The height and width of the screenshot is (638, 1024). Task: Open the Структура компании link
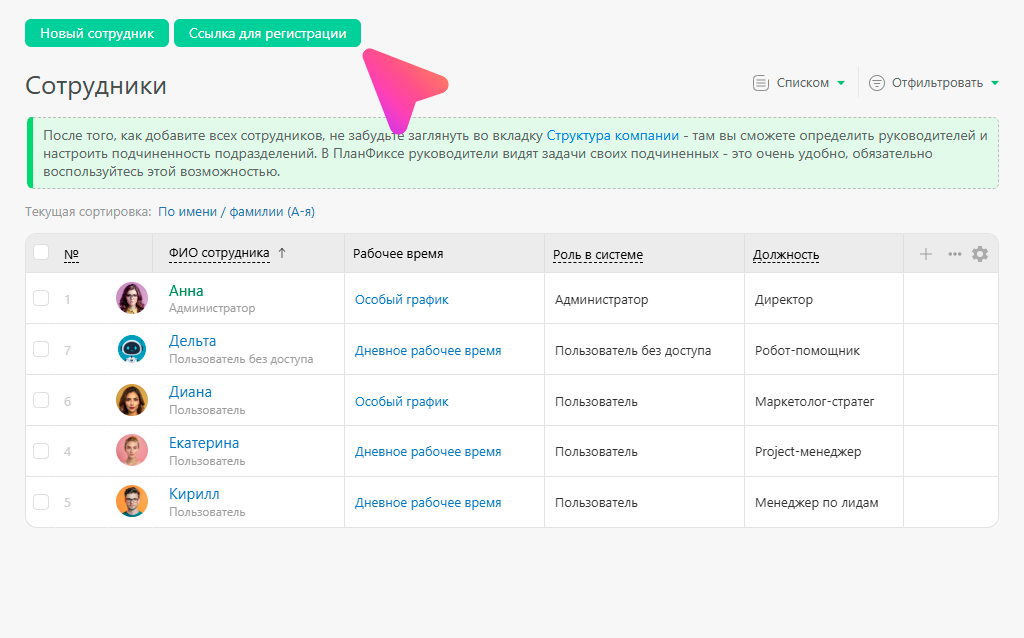(x=612, y=135)
